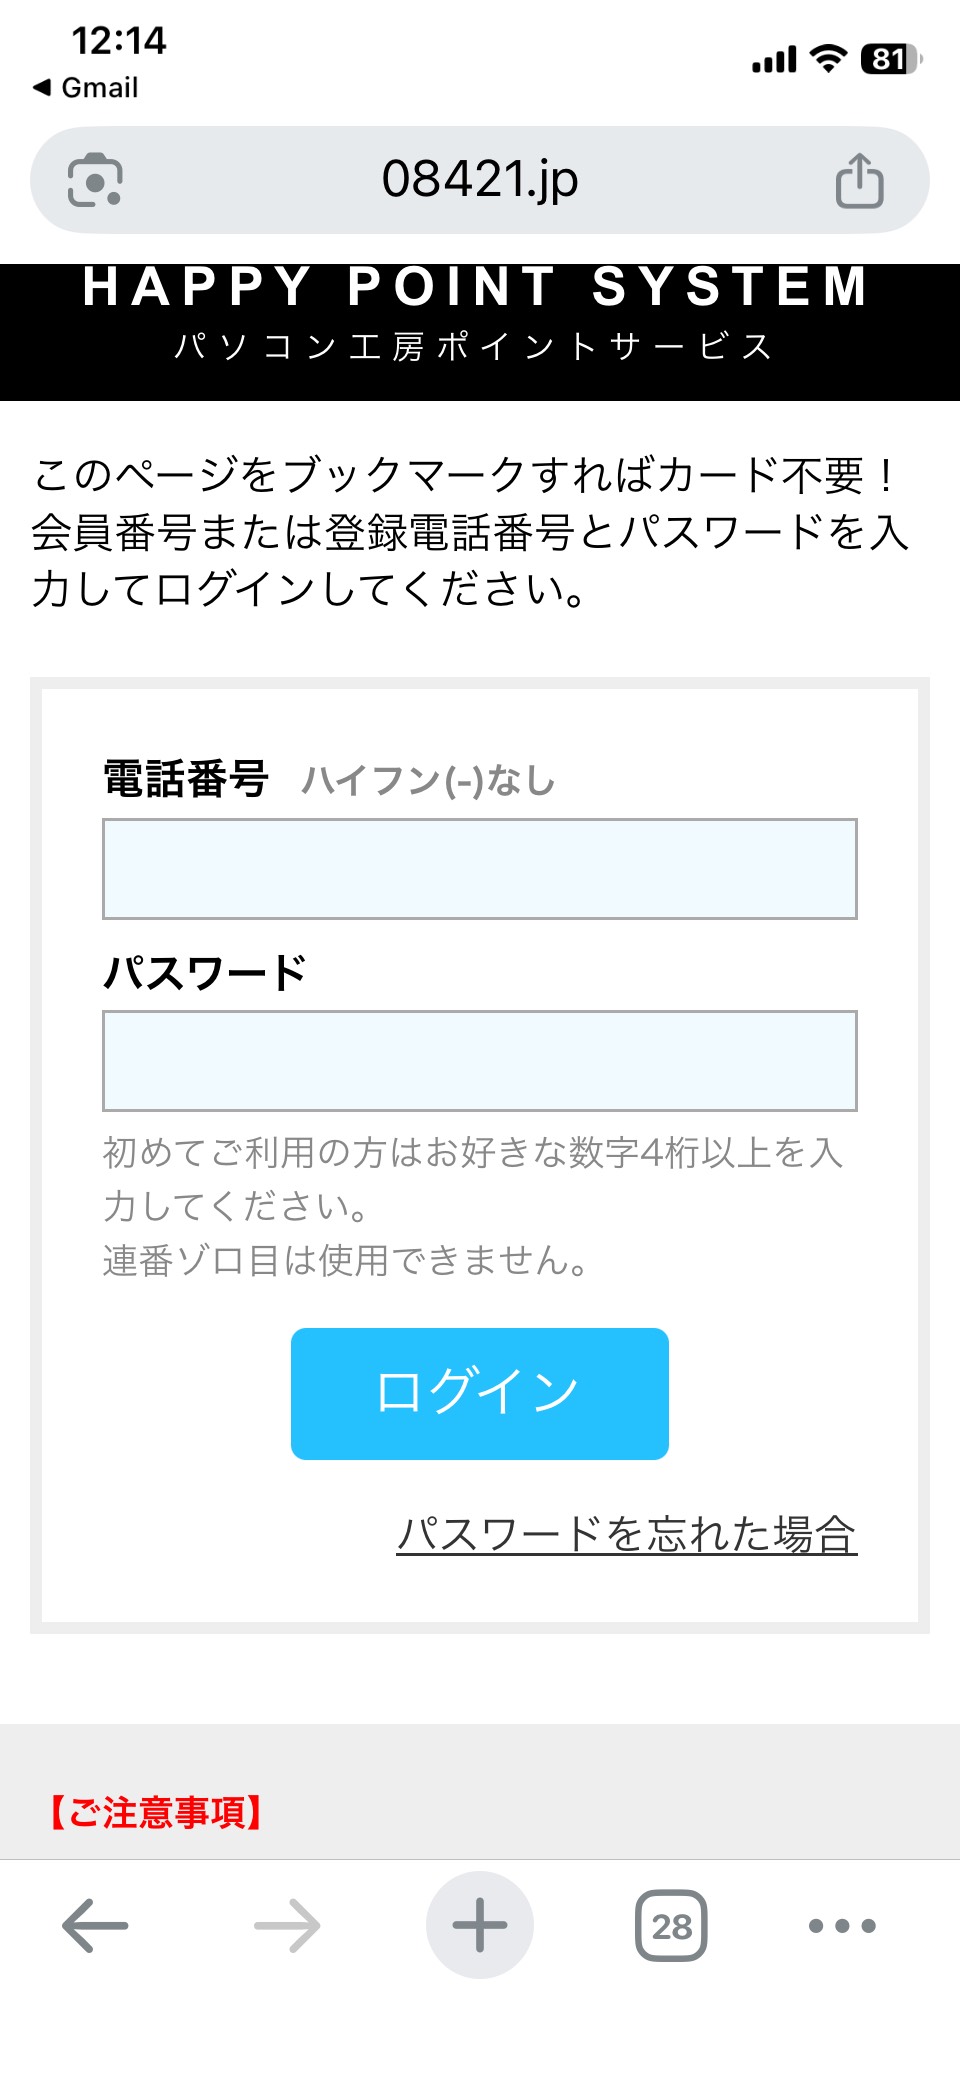The width and height of the screenshot is (960, 2079).
Task: Tap the Wi-Fi indicator in status bar
Action: click(x=831, y=58)
